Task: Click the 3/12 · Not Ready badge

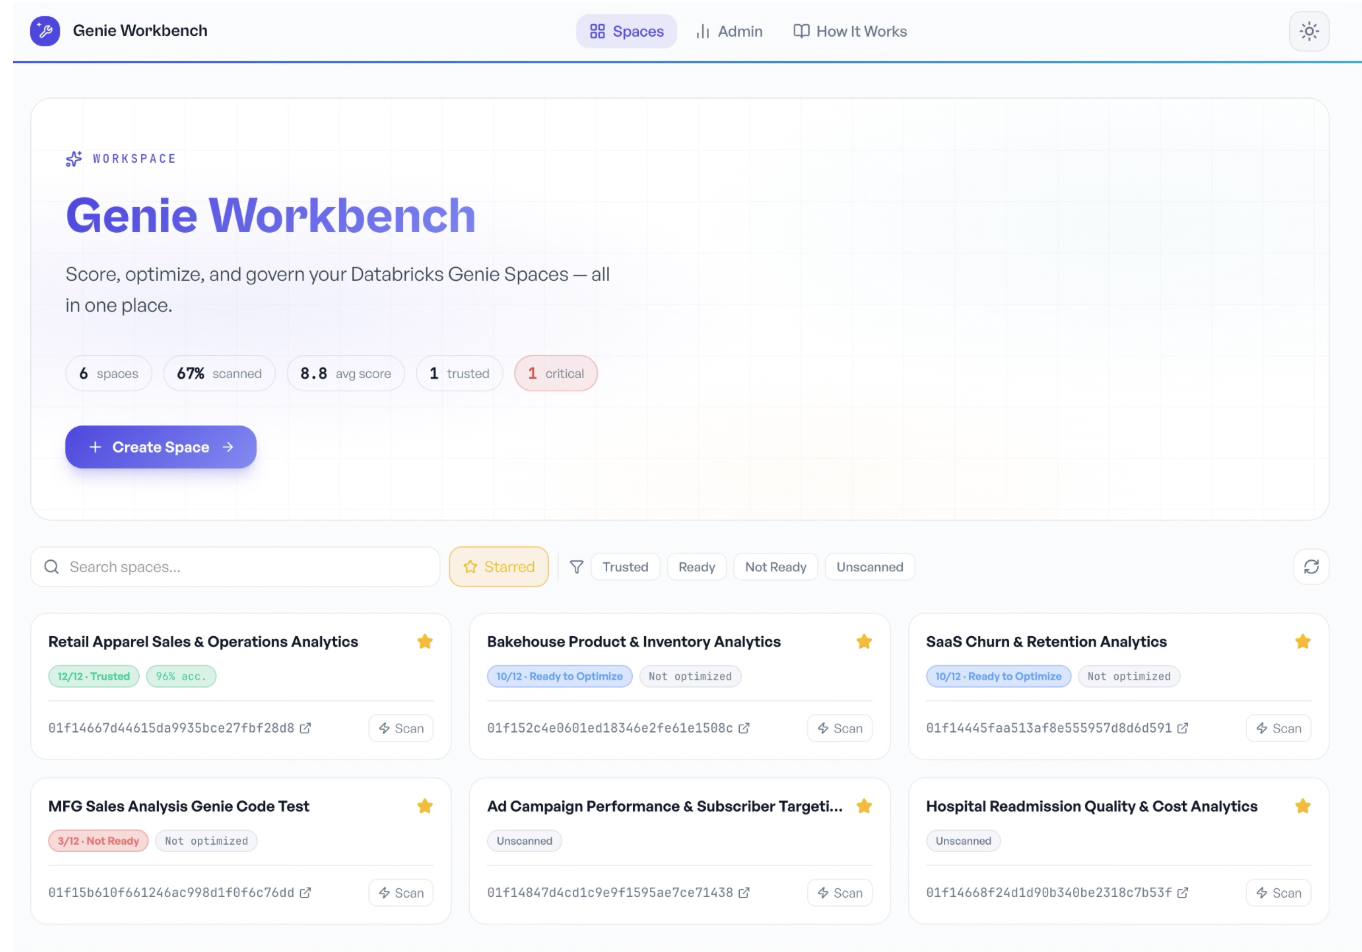Action: coord(98,841)
